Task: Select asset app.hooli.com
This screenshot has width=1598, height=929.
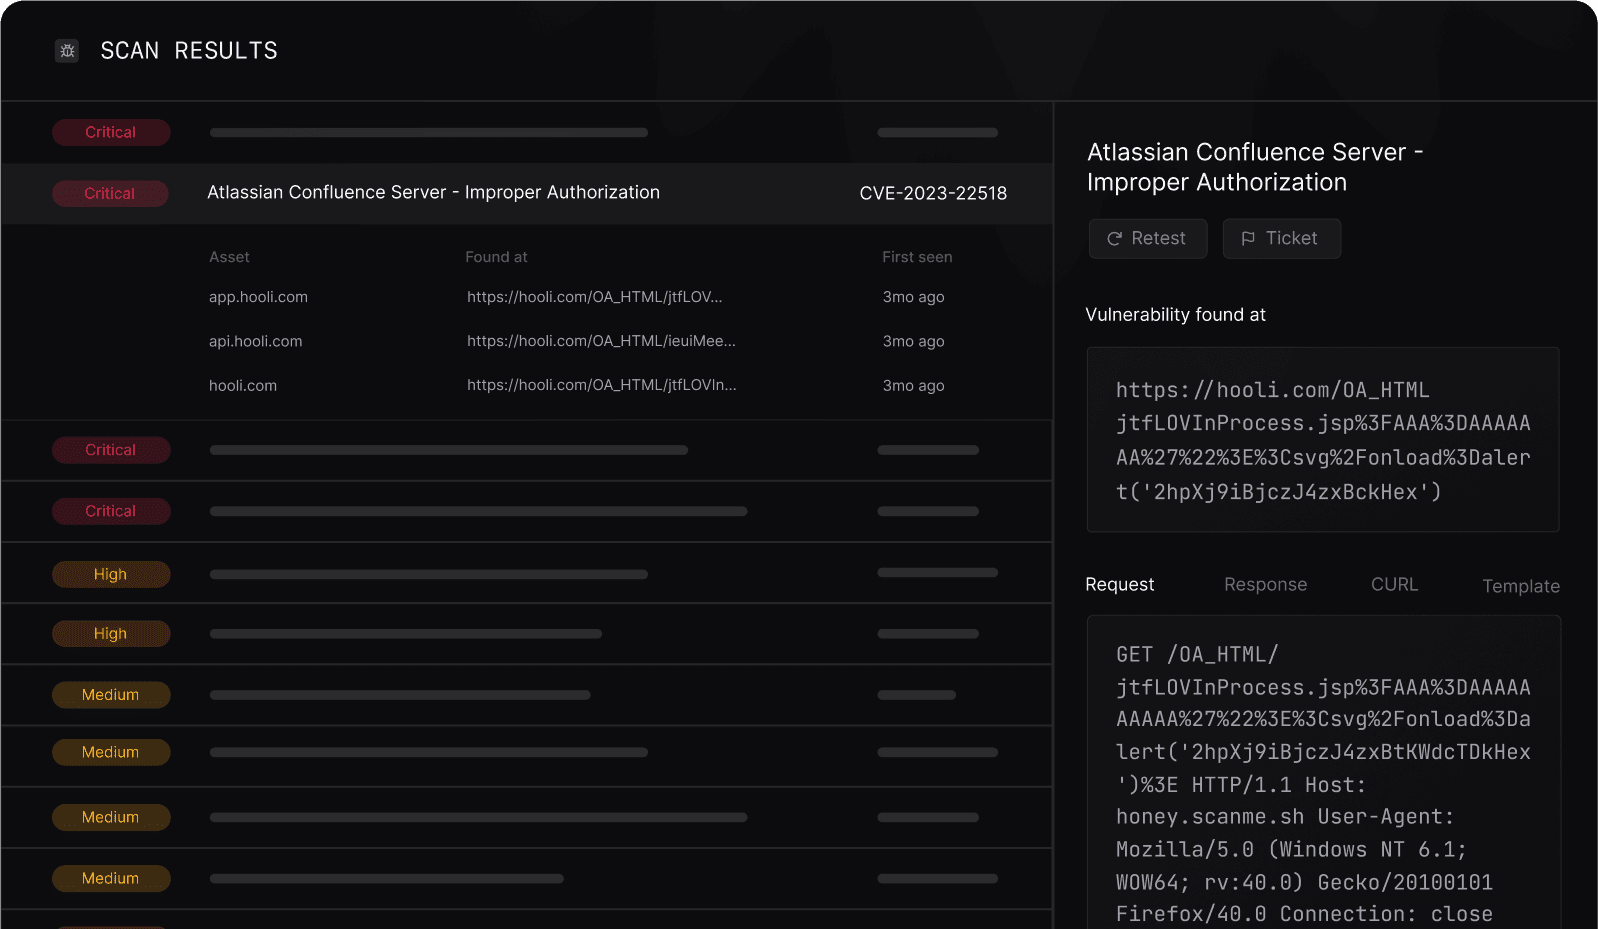Action: [x=258, y=297]
